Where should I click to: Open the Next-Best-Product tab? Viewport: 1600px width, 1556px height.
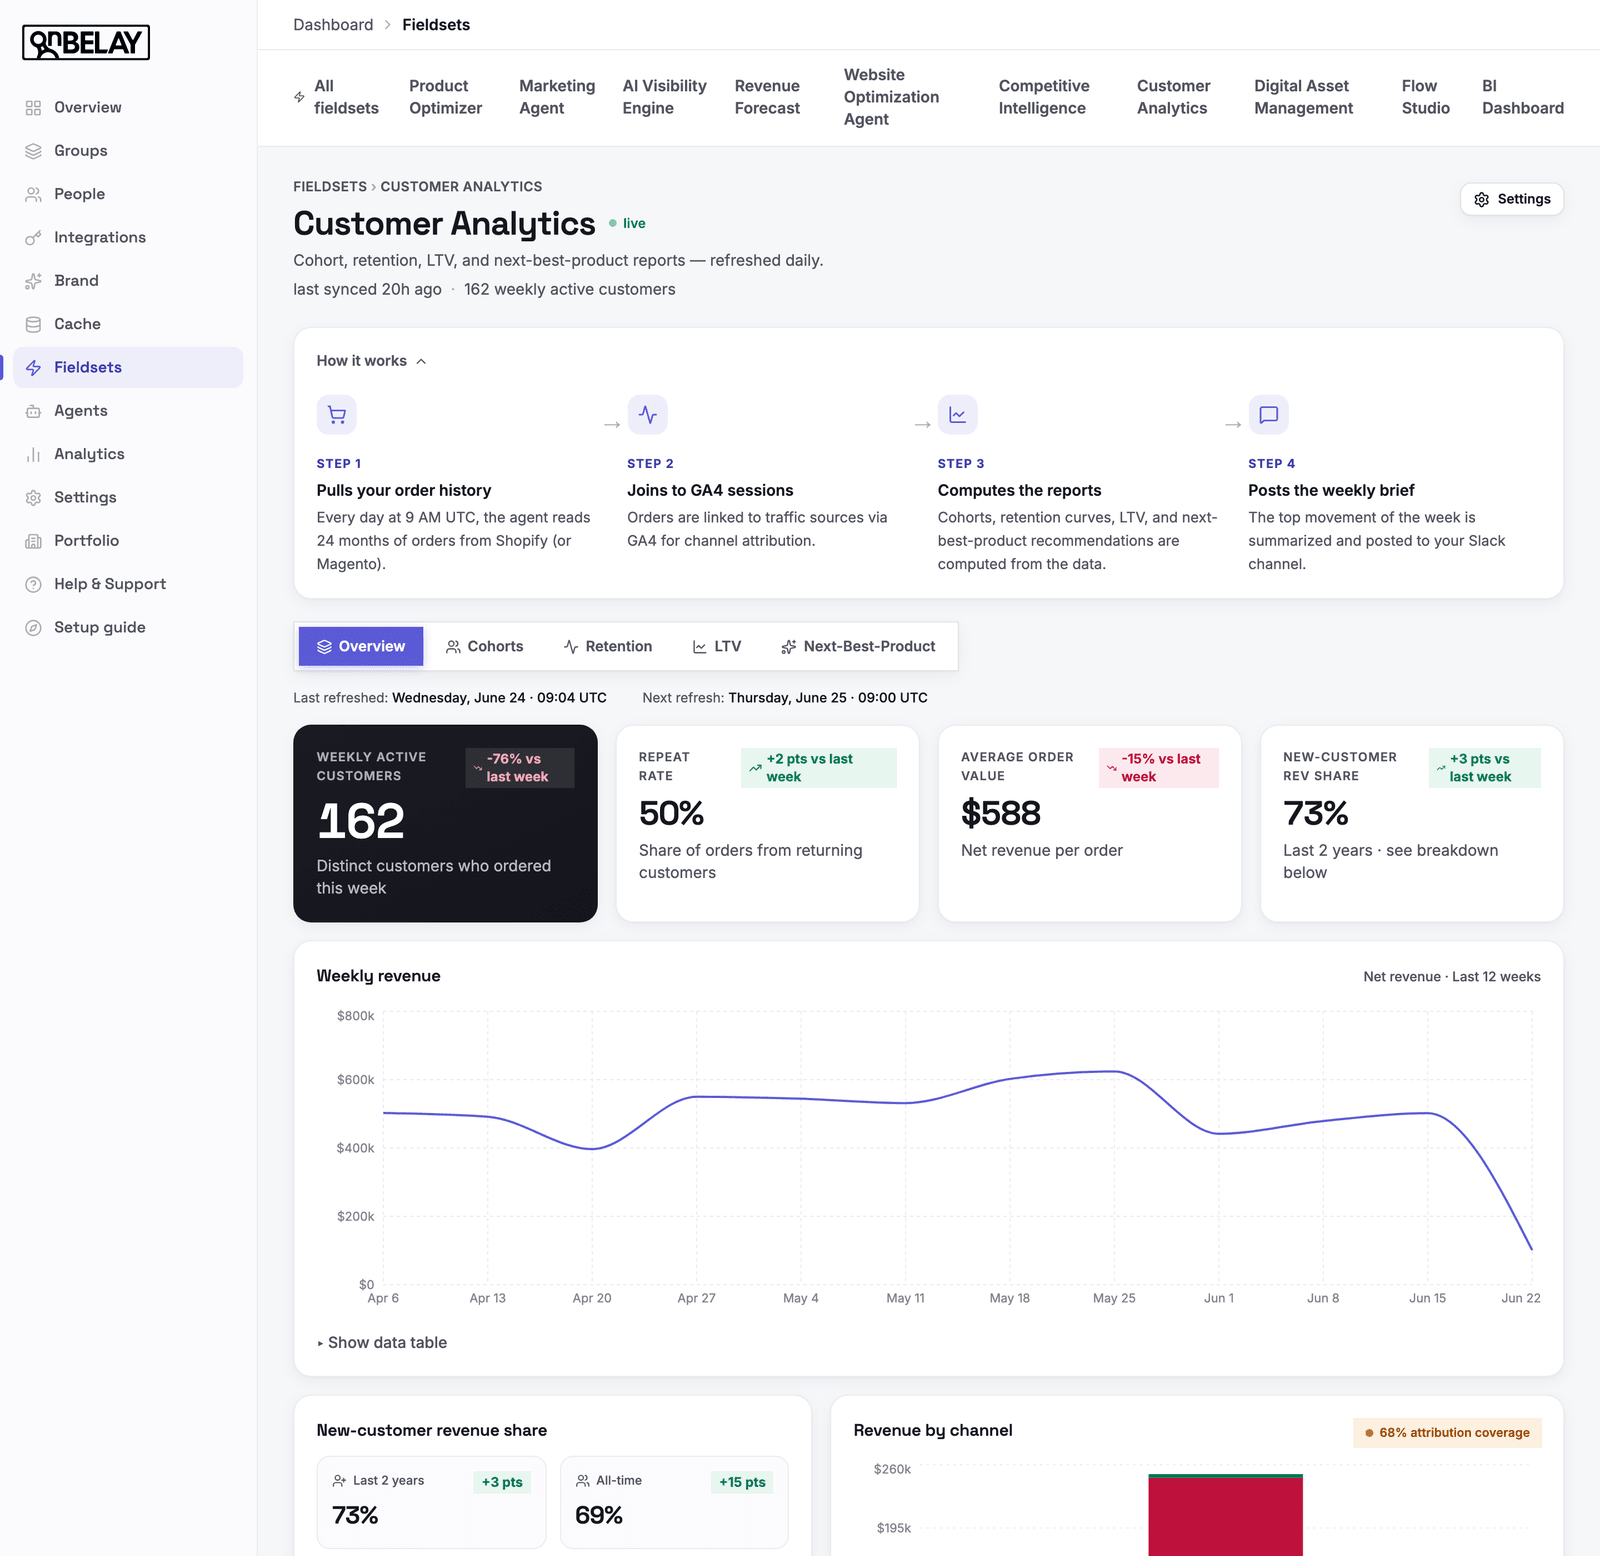point(858,647)
